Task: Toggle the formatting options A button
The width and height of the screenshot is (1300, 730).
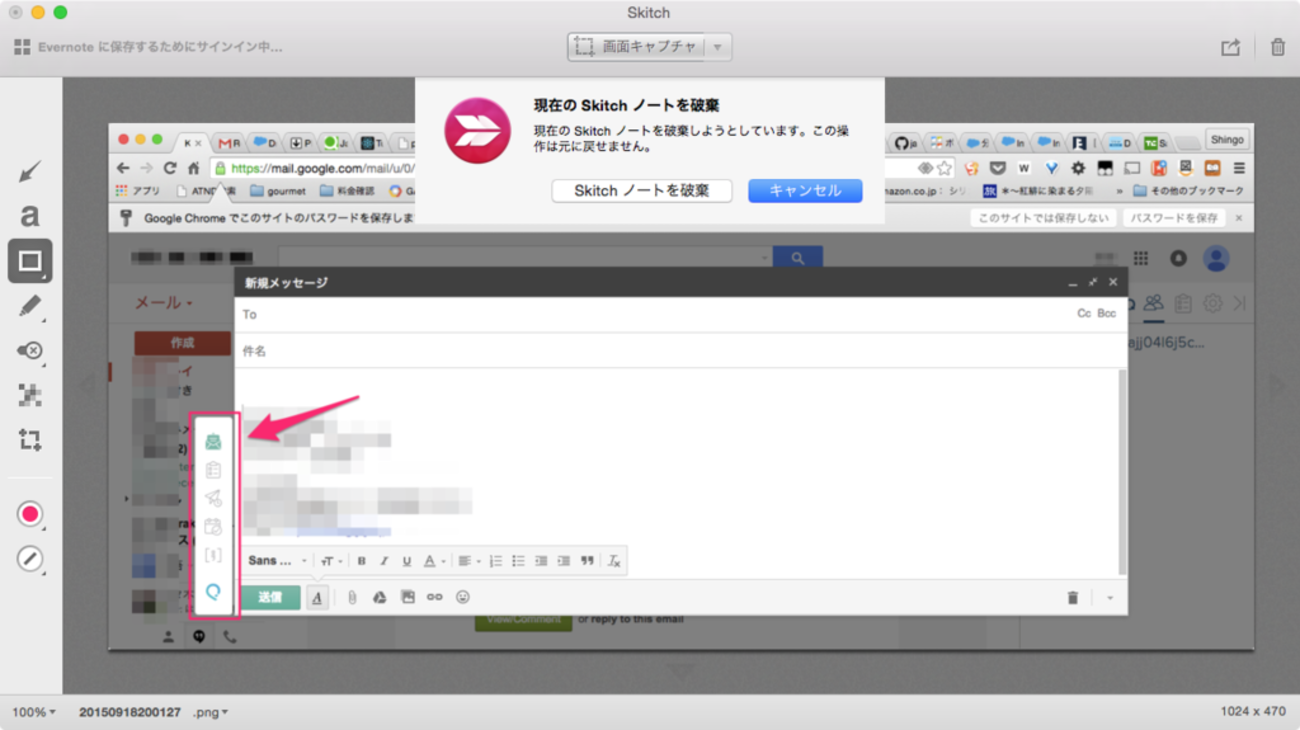Action: pos(317,598)
